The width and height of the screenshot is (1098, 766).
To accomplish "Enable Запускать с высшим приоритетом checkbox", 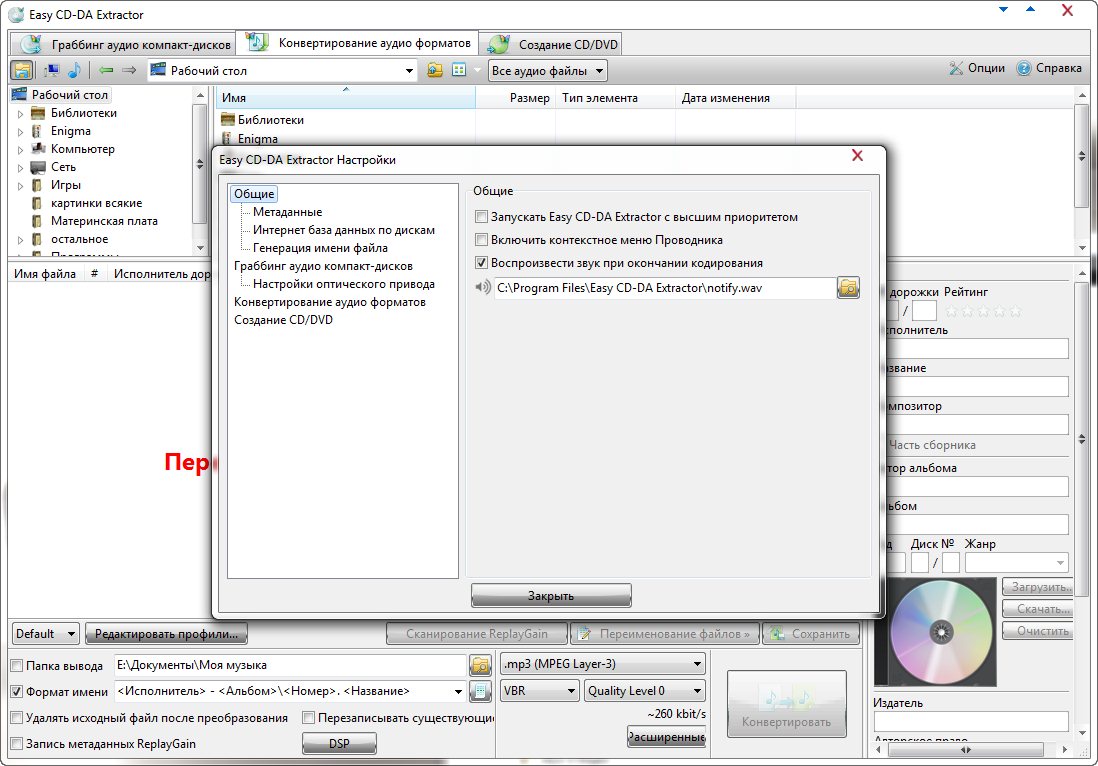I will 481,216.
